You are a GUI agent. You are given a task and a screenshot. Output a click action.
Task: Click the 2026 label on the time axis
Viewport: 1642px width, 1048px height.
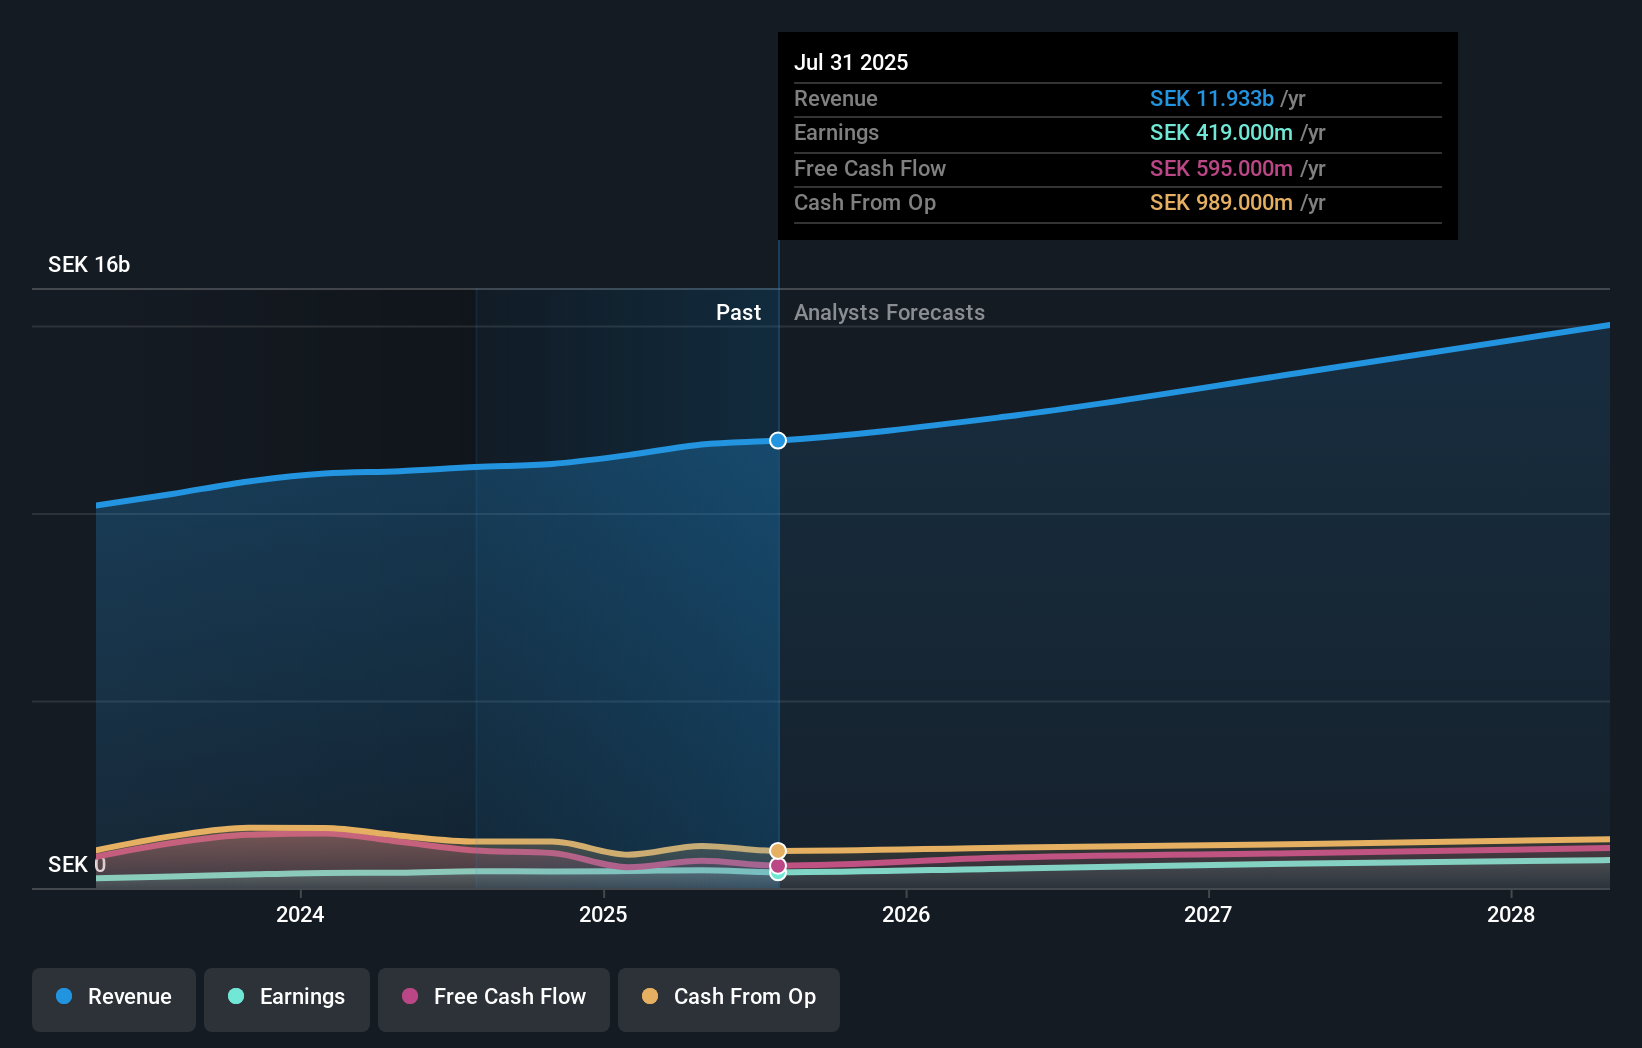click(905, 914)
